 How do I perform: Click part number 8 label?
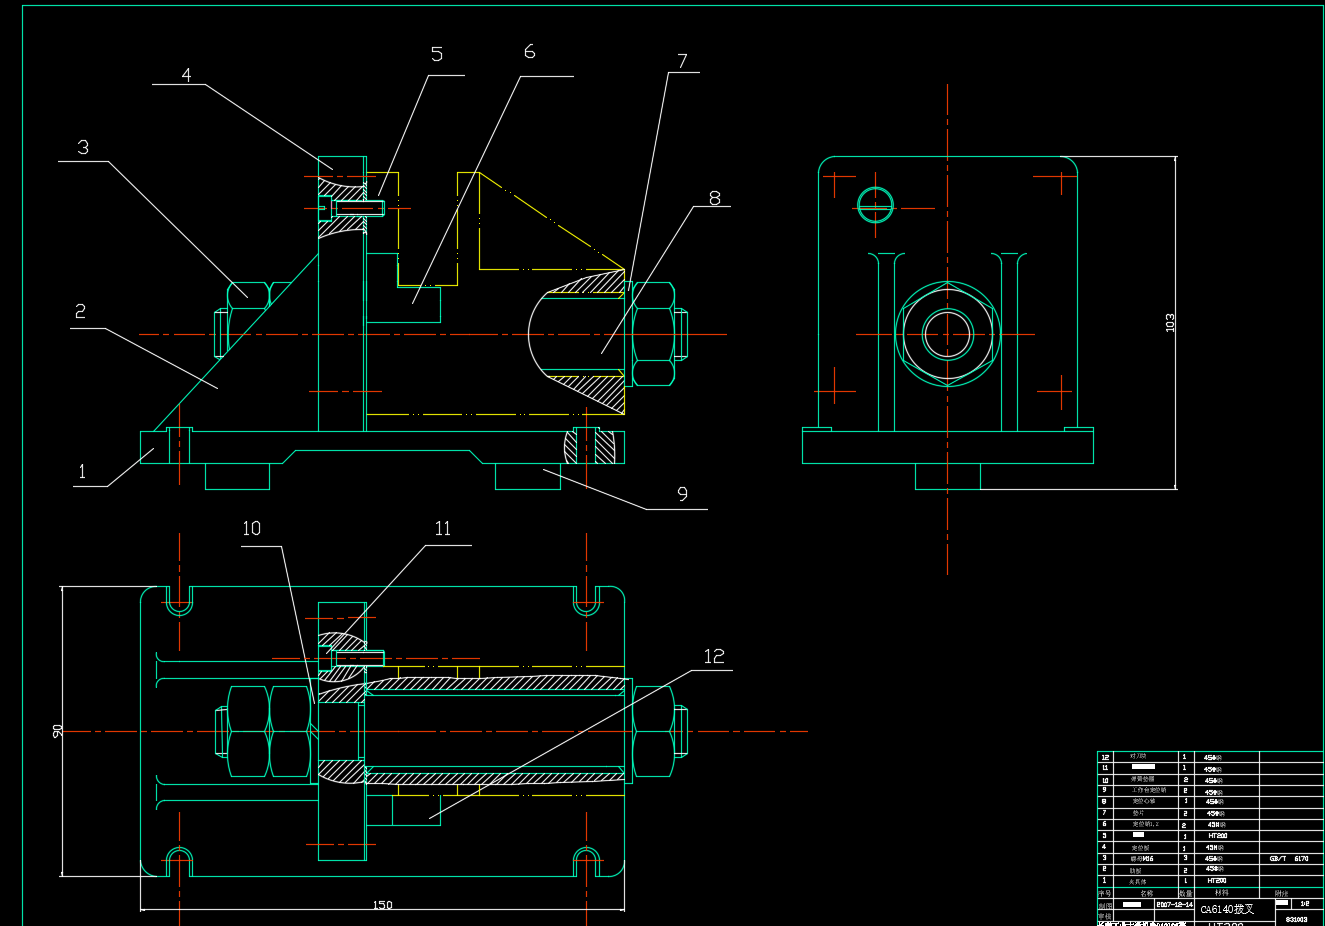click(714, 198)
